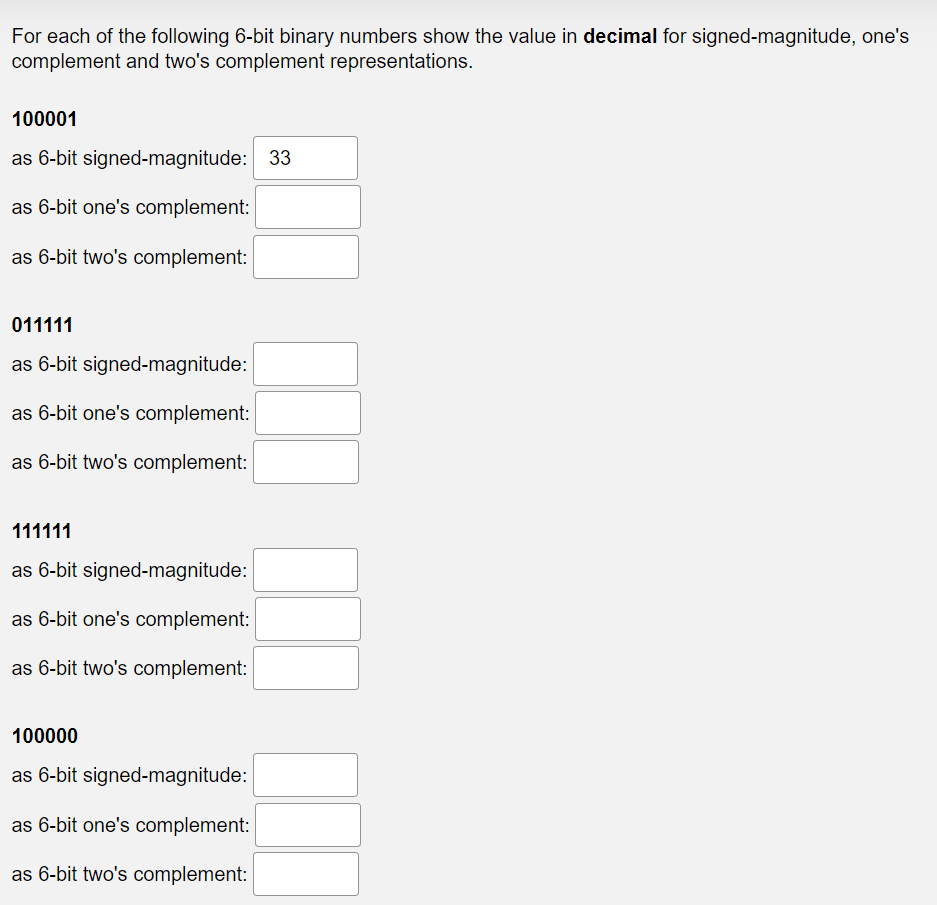Activate signed-magnitude field for 100000
Viewport: 937px width, 905px height.
(x=305, y=775)
